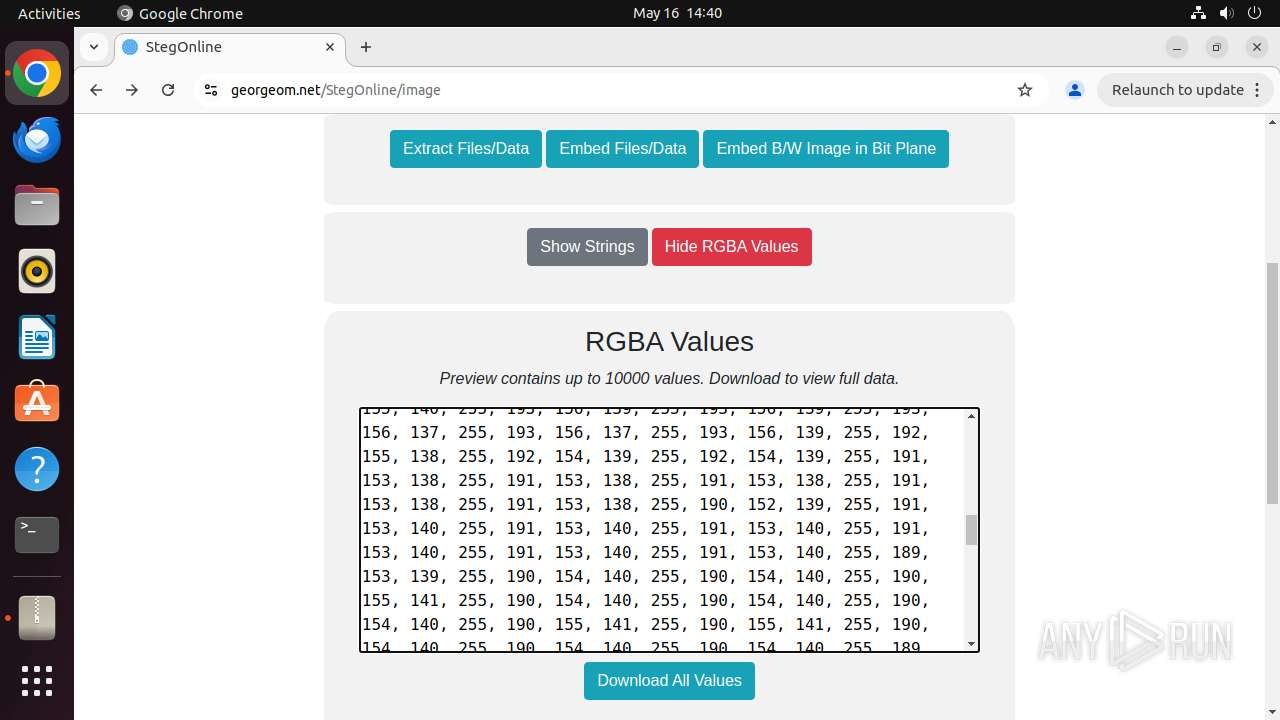This screenshot has height=720, width=1280.
Task: Click the Show Strings button
Action: [x=587, y=247]
